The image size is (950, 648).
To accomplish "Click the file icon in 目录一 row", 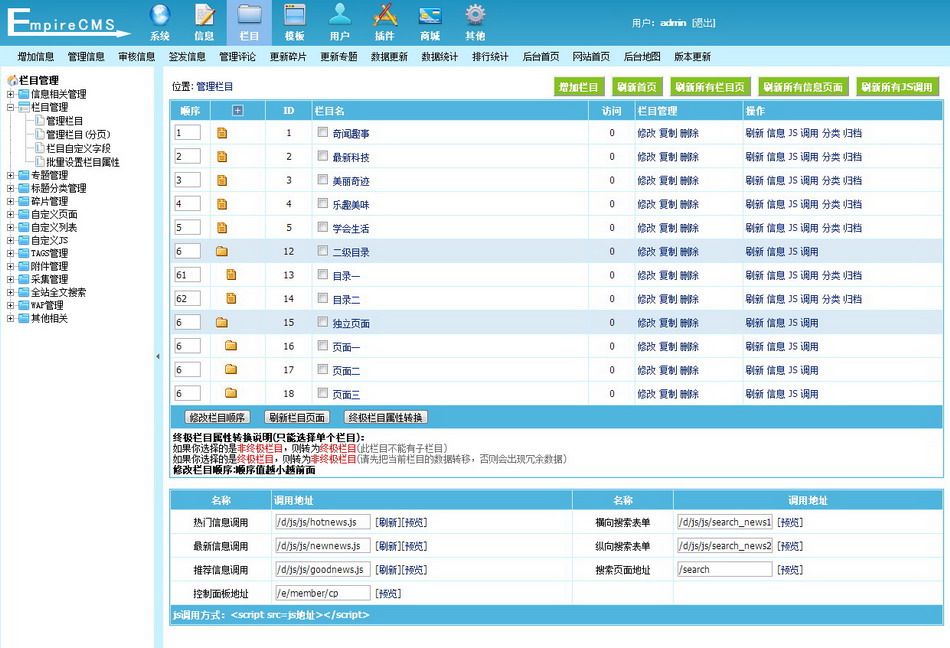I will point(231,274).
